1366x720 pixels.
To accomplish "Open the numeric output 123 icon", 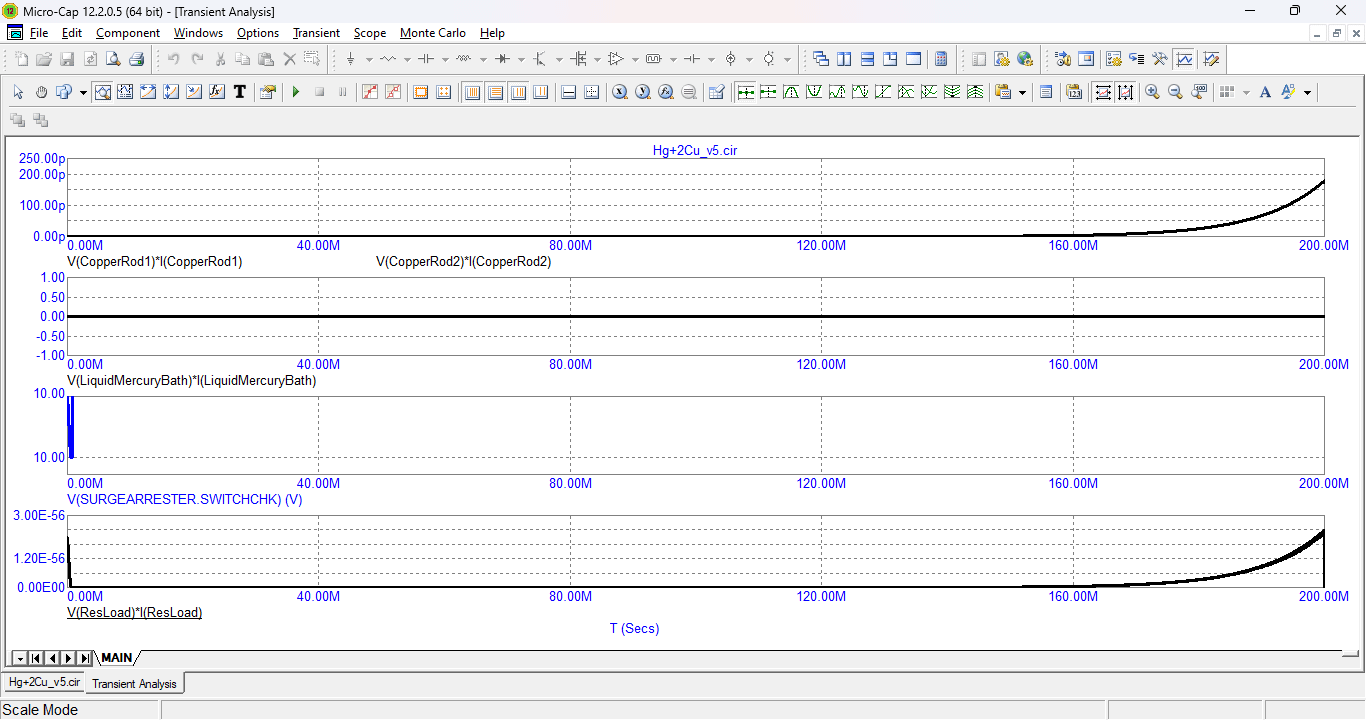I will pos(1074,92).
